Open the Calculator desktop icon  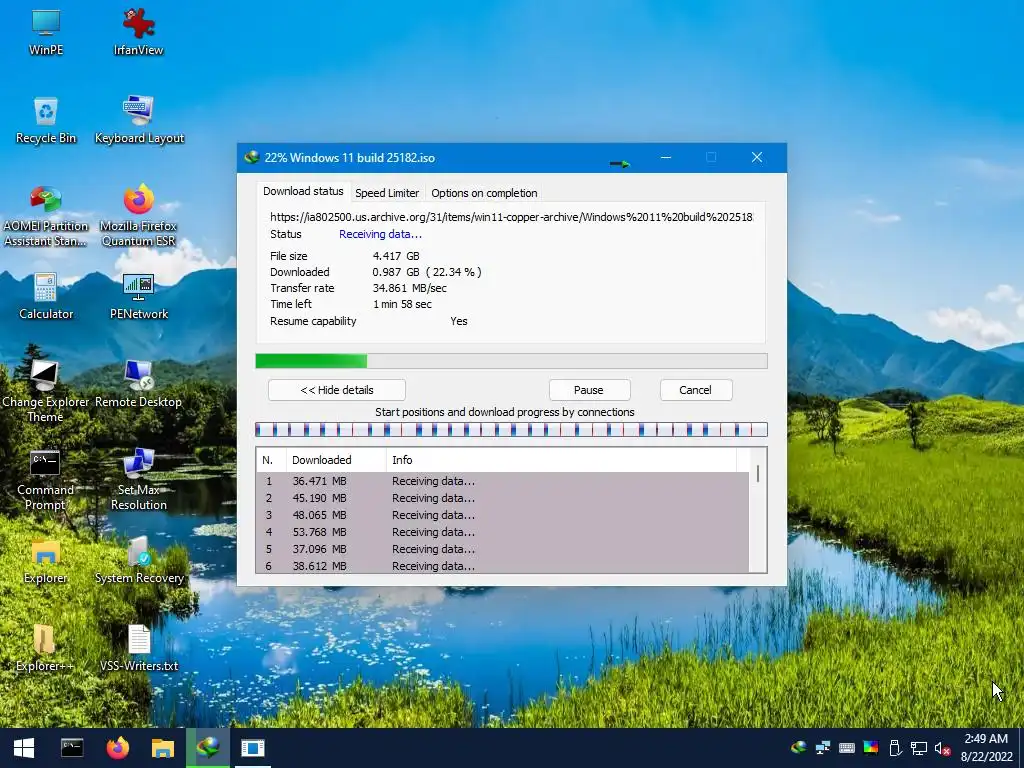[46, 296]
